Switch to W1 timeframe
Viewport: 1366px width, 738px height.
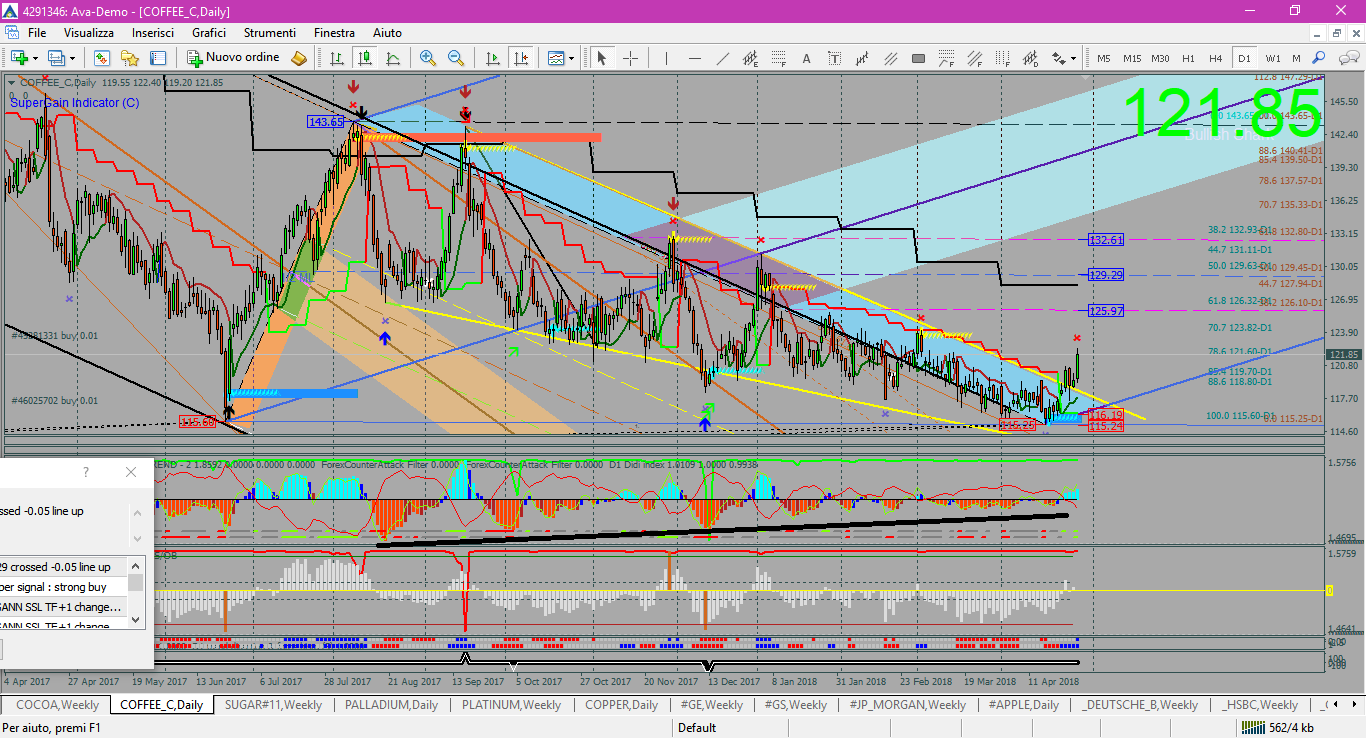pyautogui.click(x=1273, y=58)
